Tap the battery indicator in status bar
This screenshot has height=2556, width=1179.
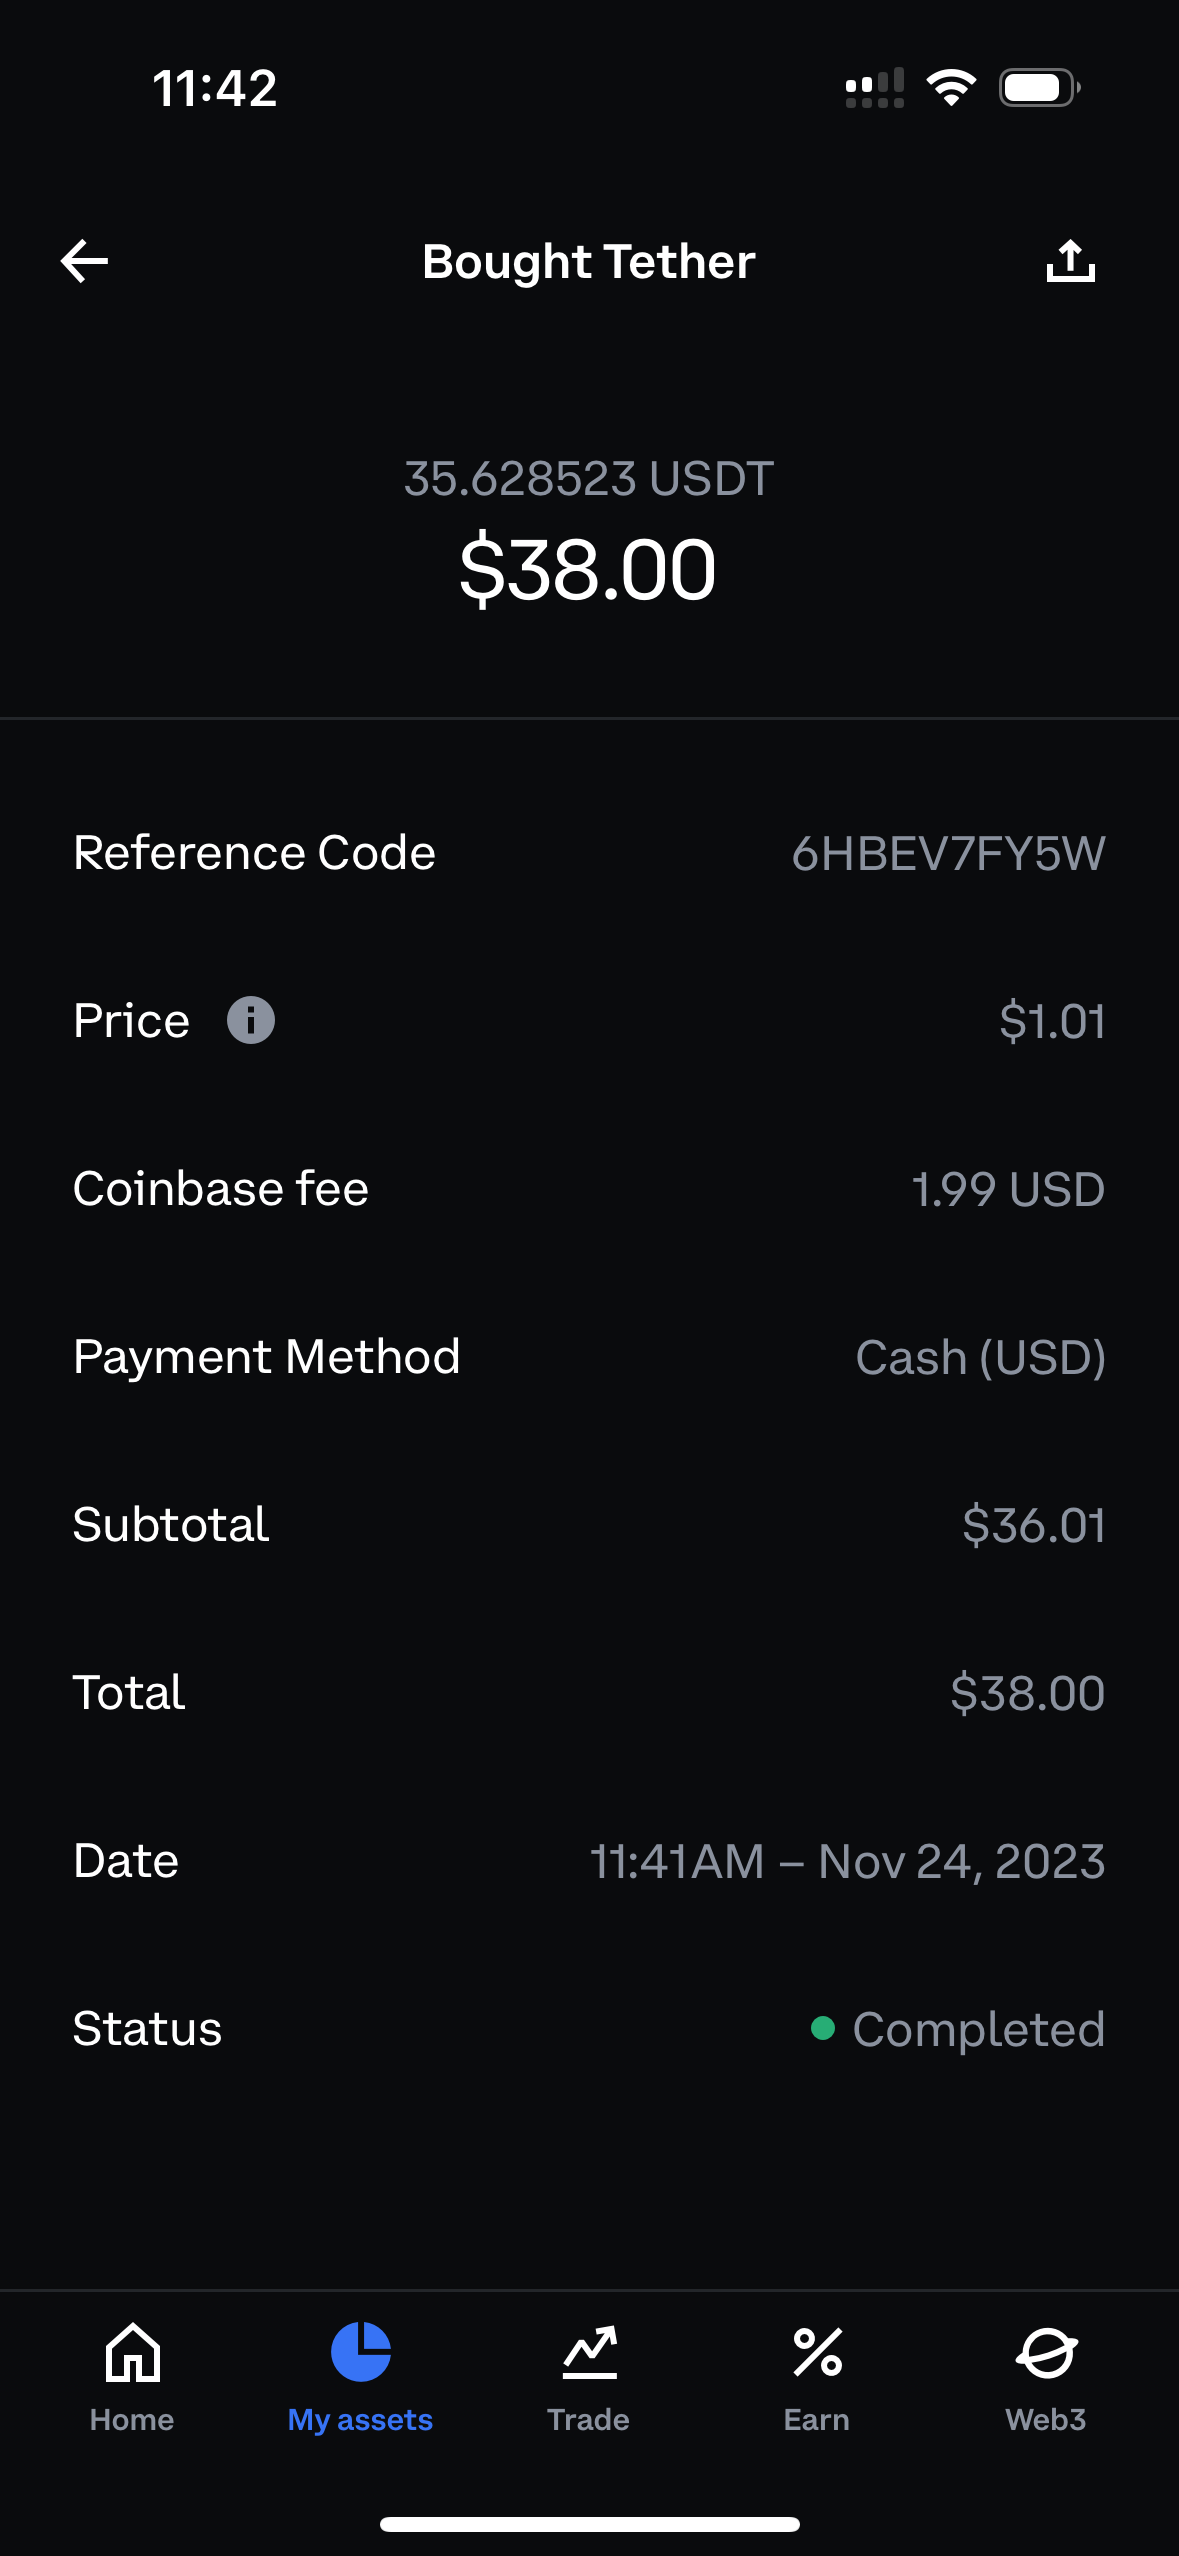pos(1039,88)
